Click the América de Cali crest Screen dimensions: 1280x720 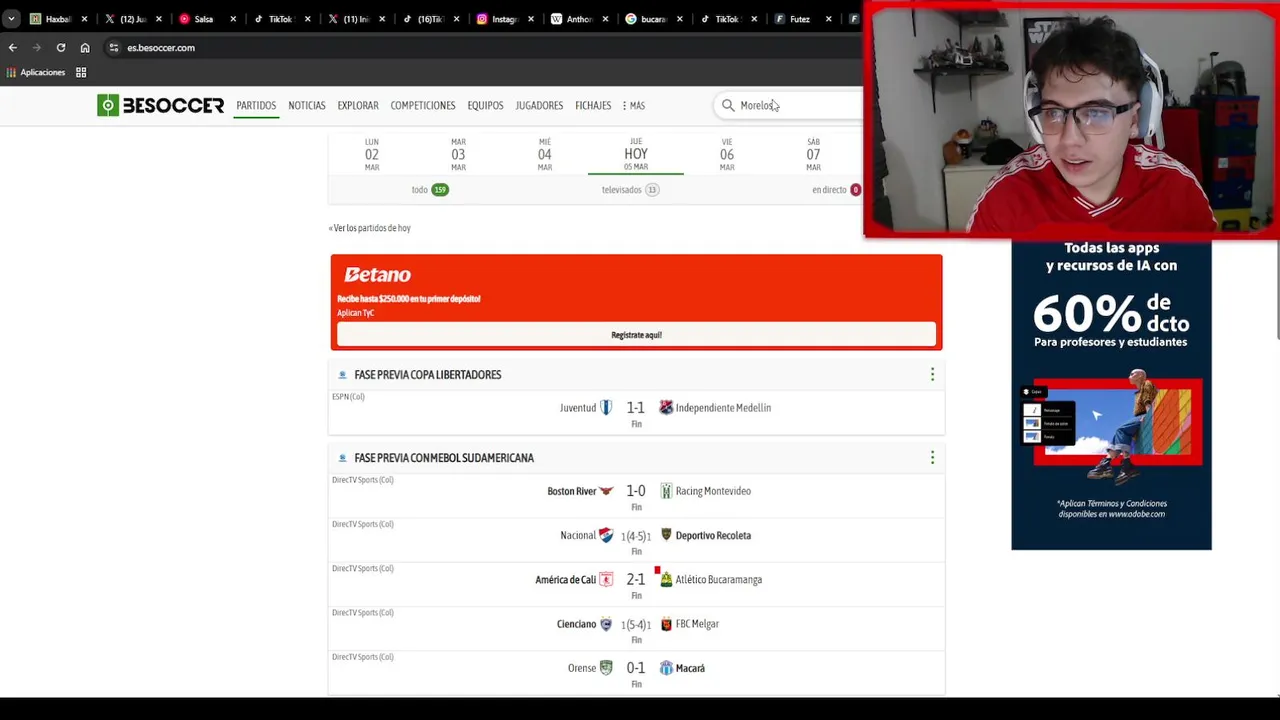coord(606,579)
